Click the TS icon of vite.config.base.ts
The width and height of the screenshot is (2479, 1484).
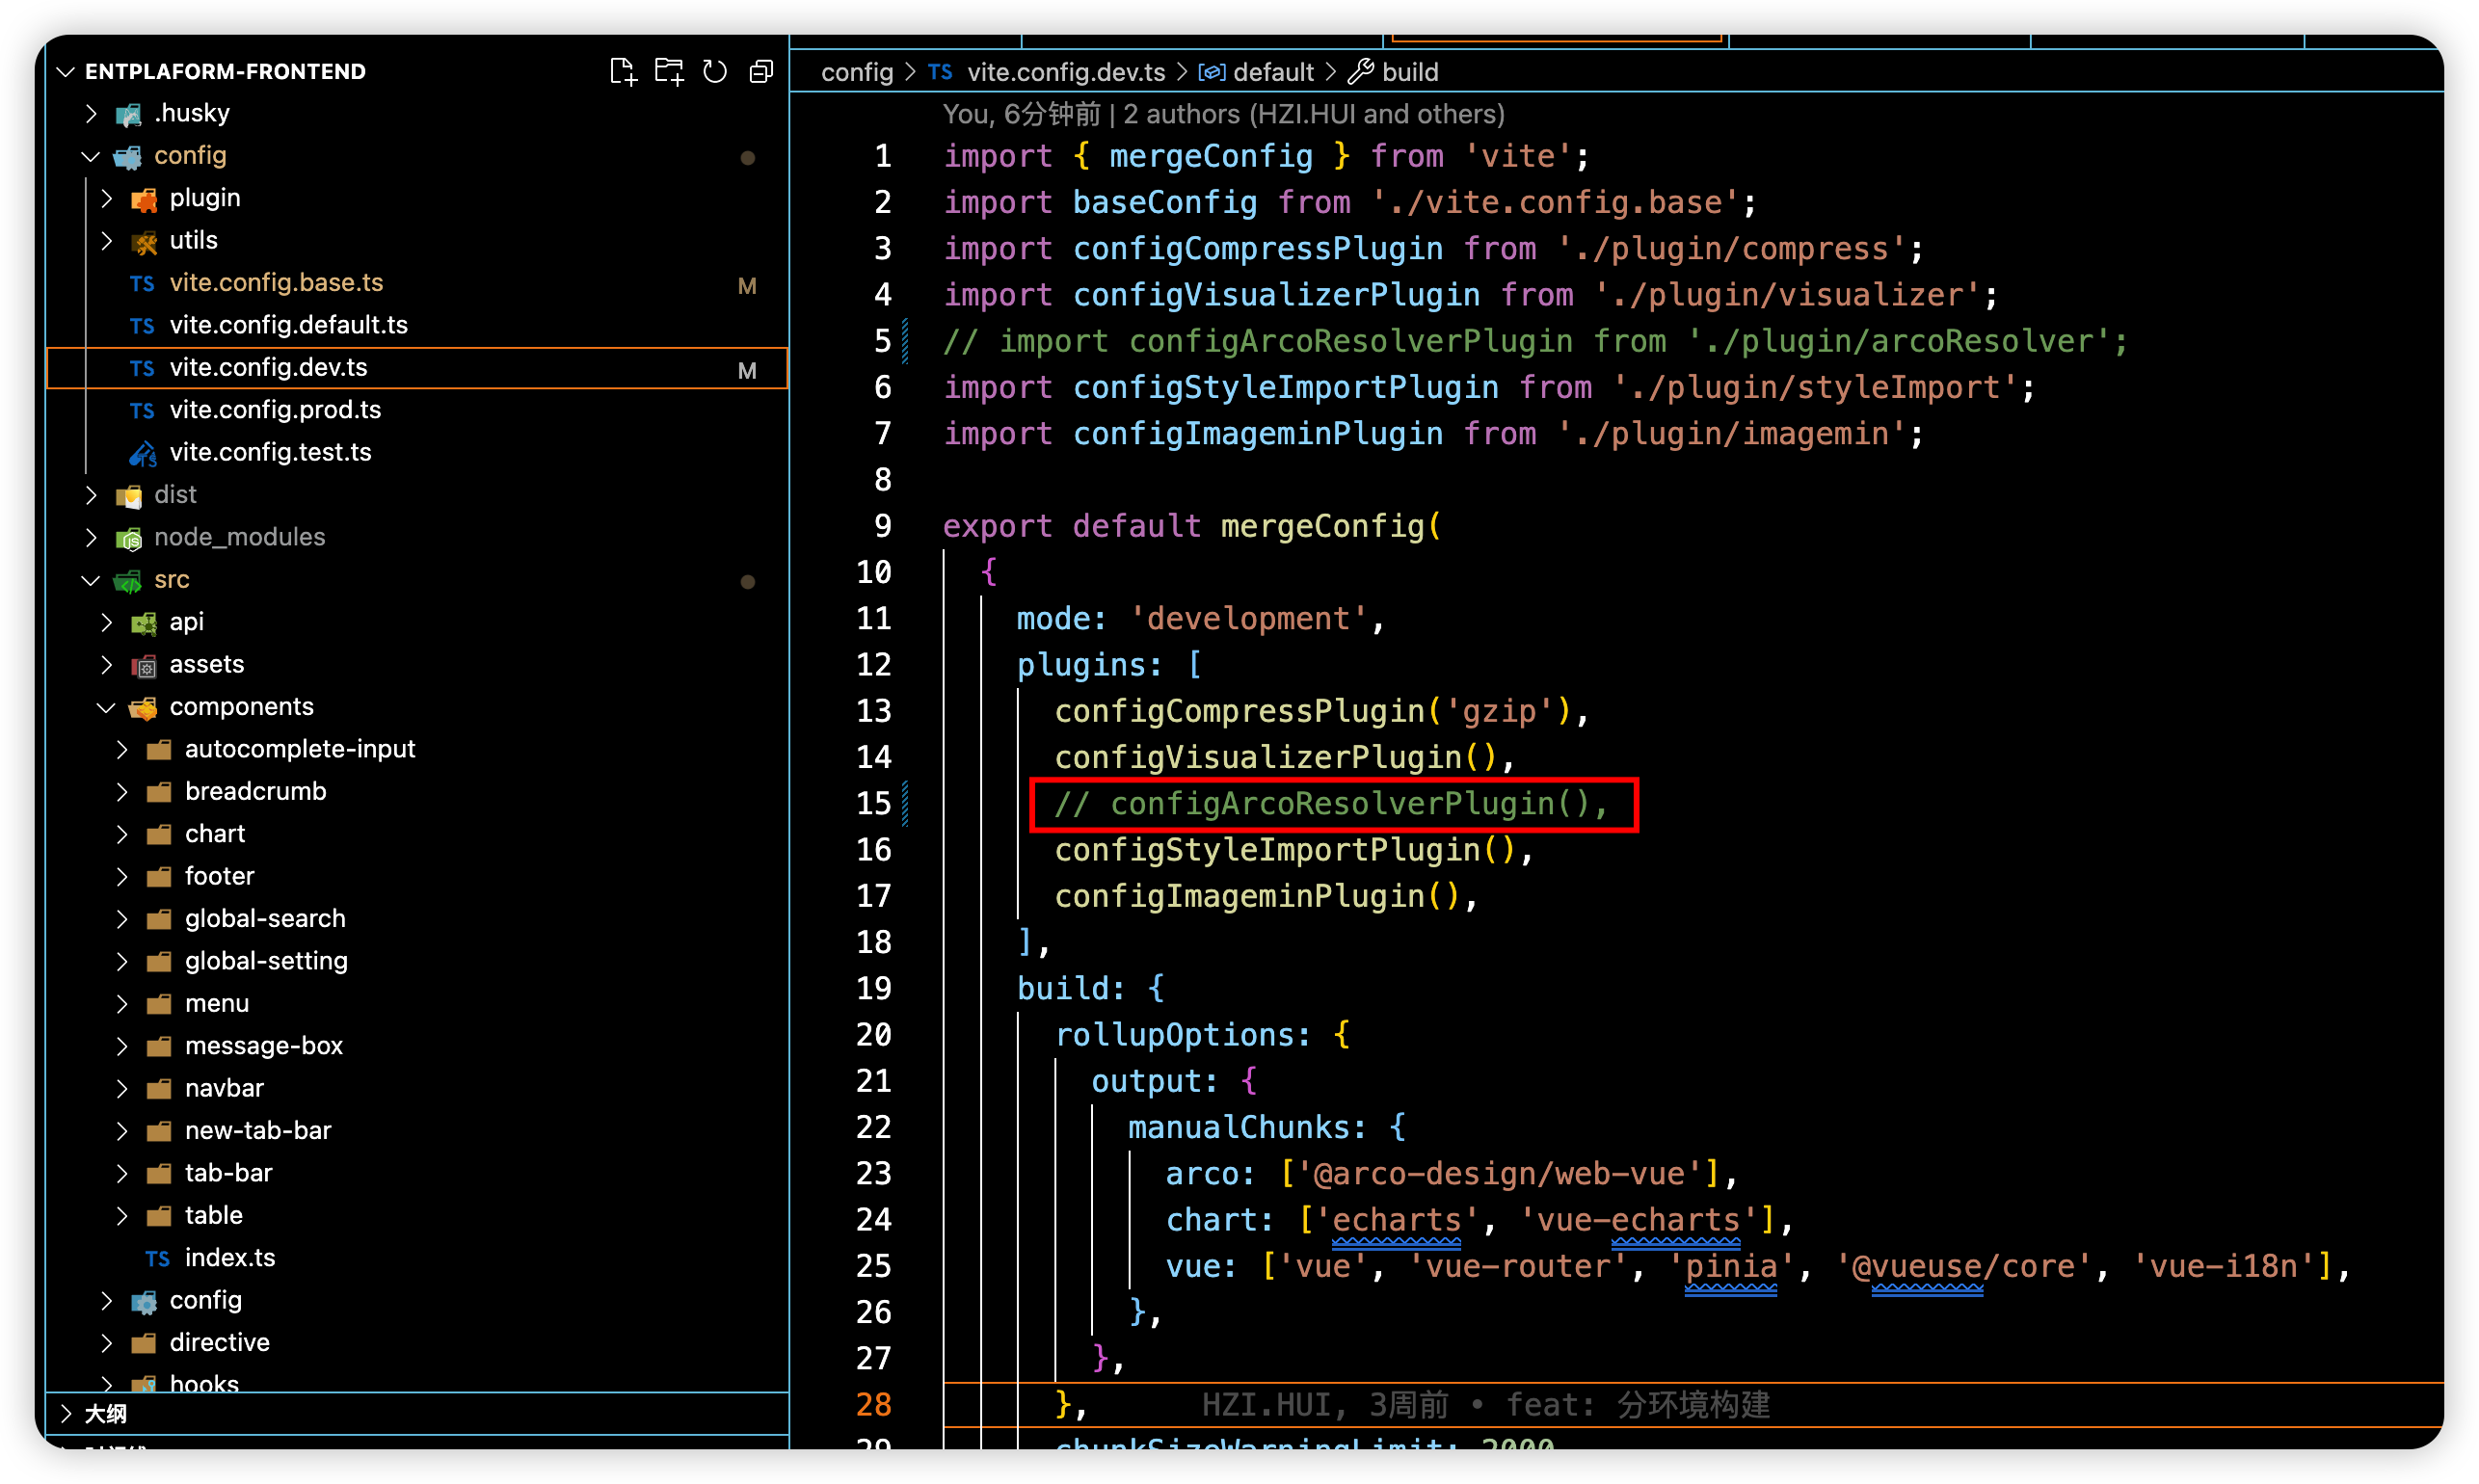pyautogui.click(x=142, y=284)
